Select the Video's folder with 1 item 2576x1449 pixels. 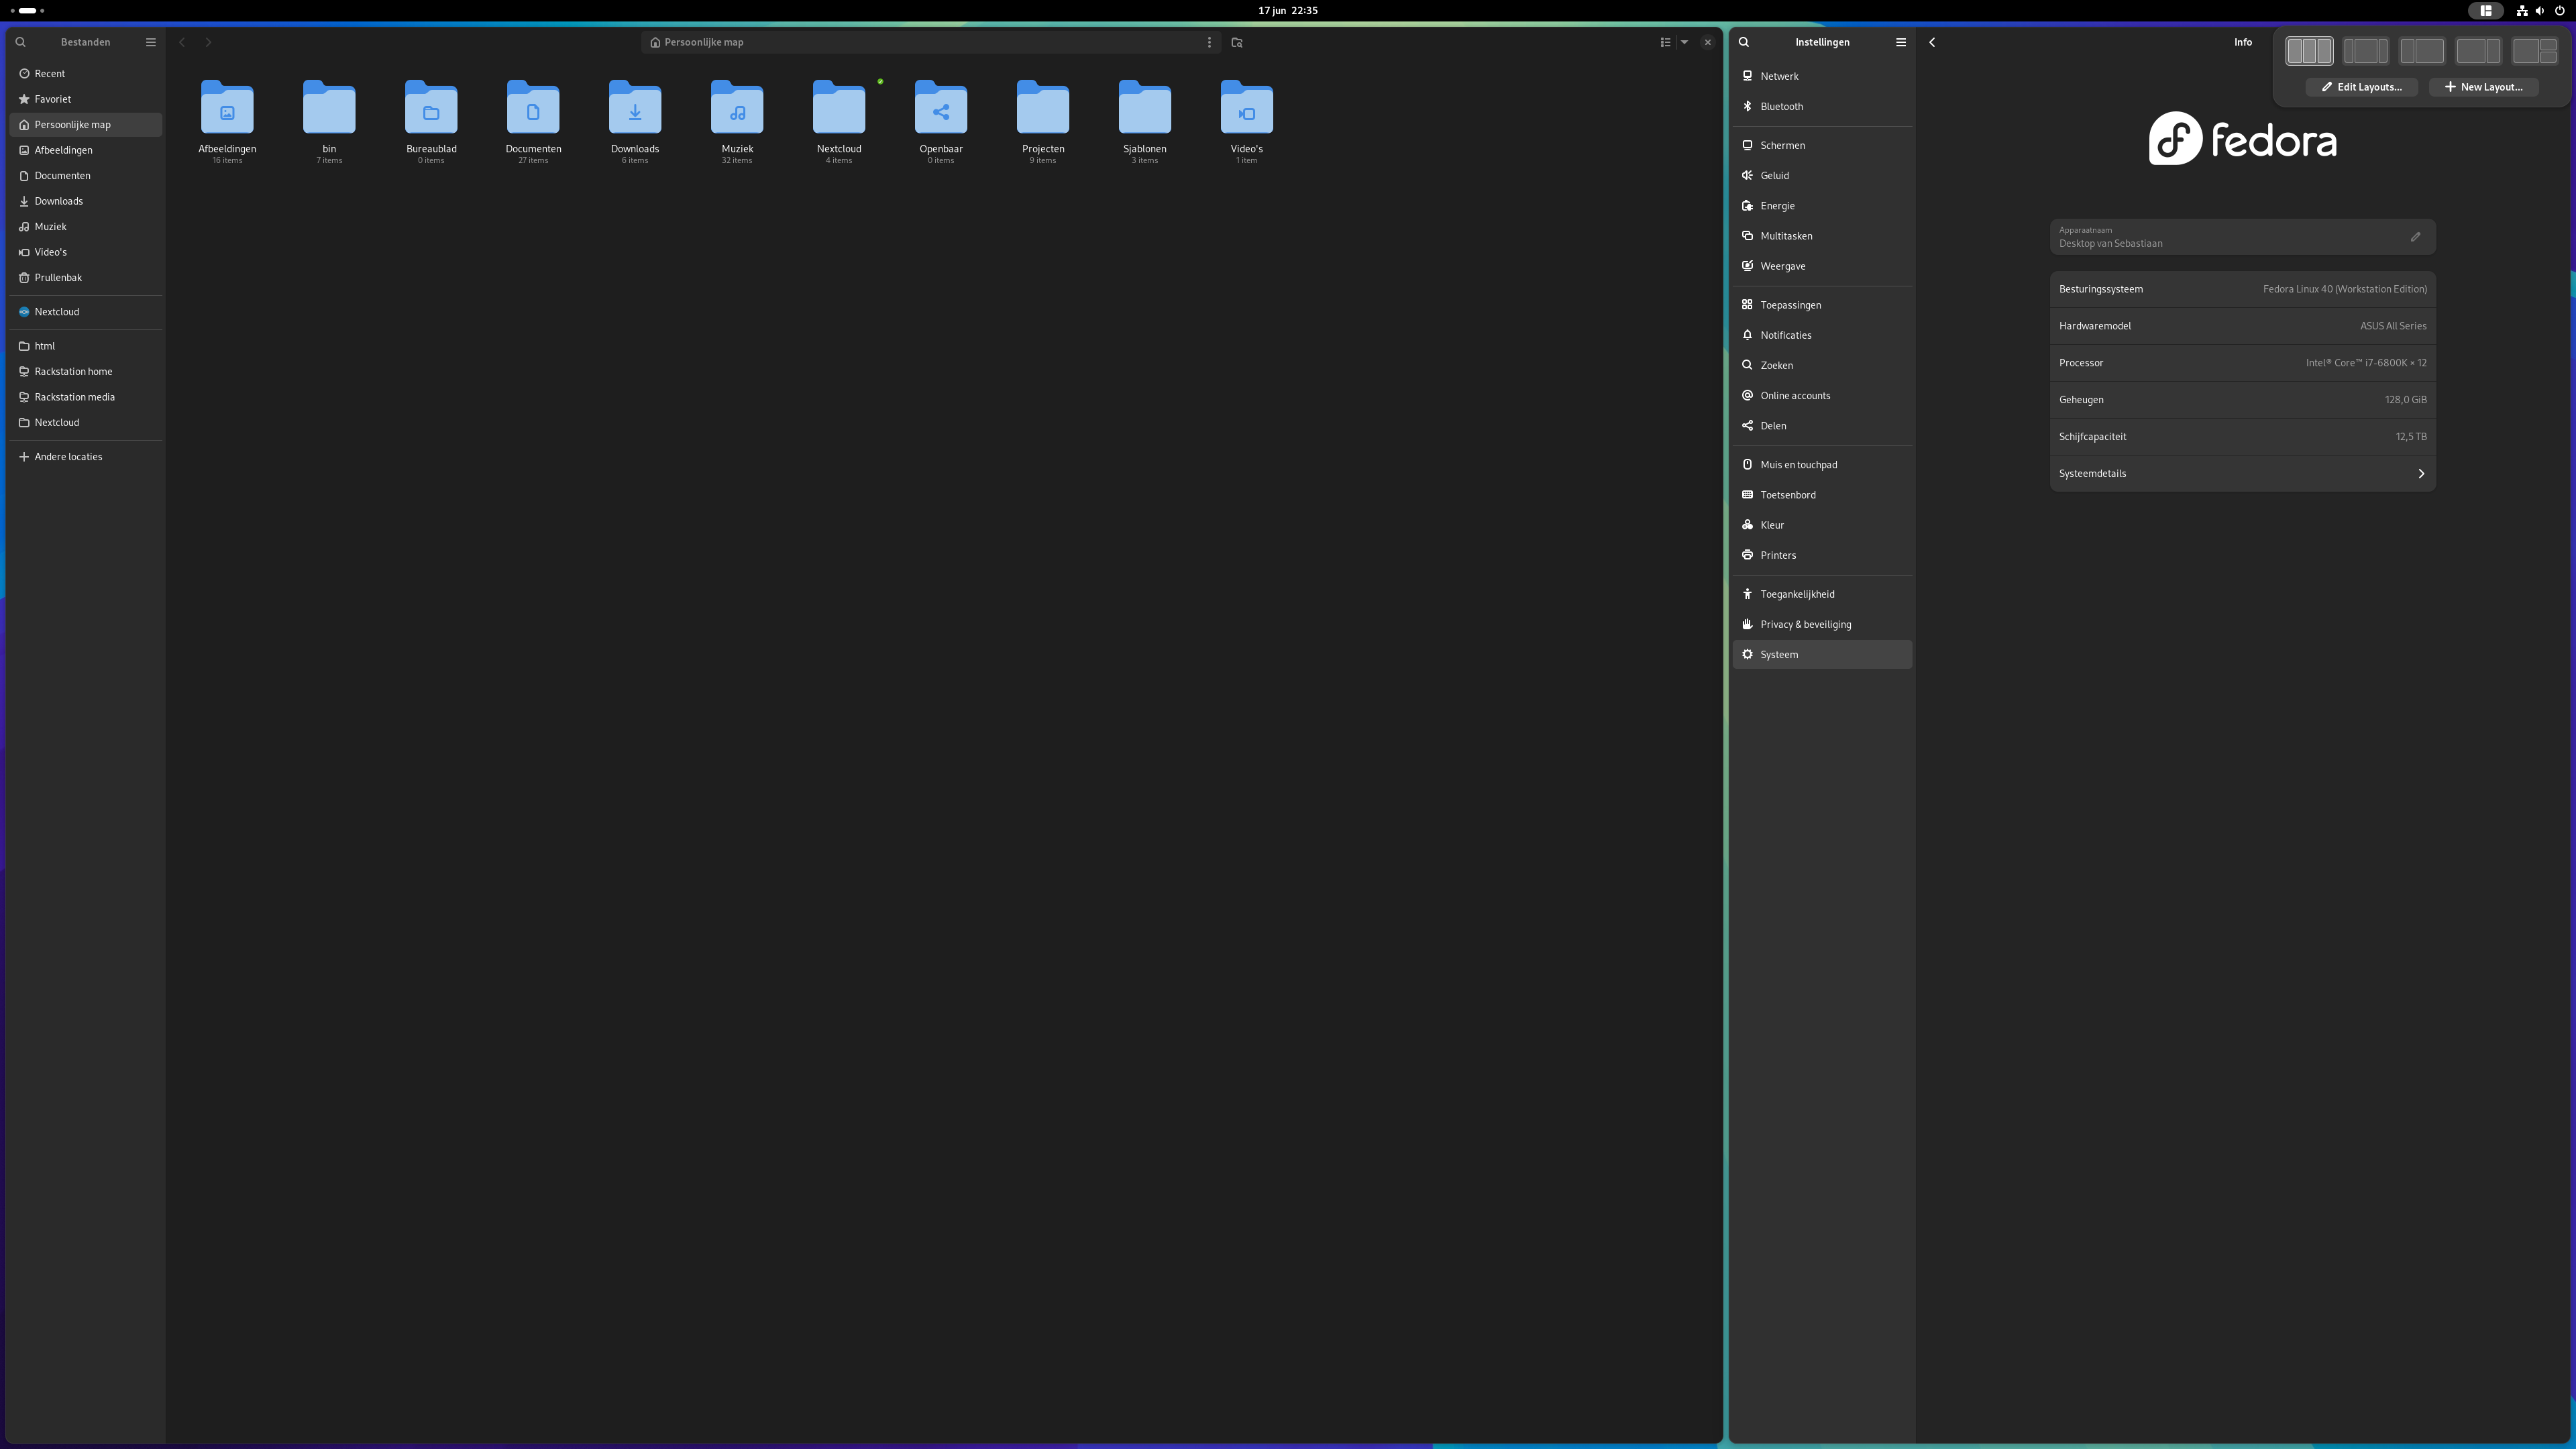[1247, 107]
